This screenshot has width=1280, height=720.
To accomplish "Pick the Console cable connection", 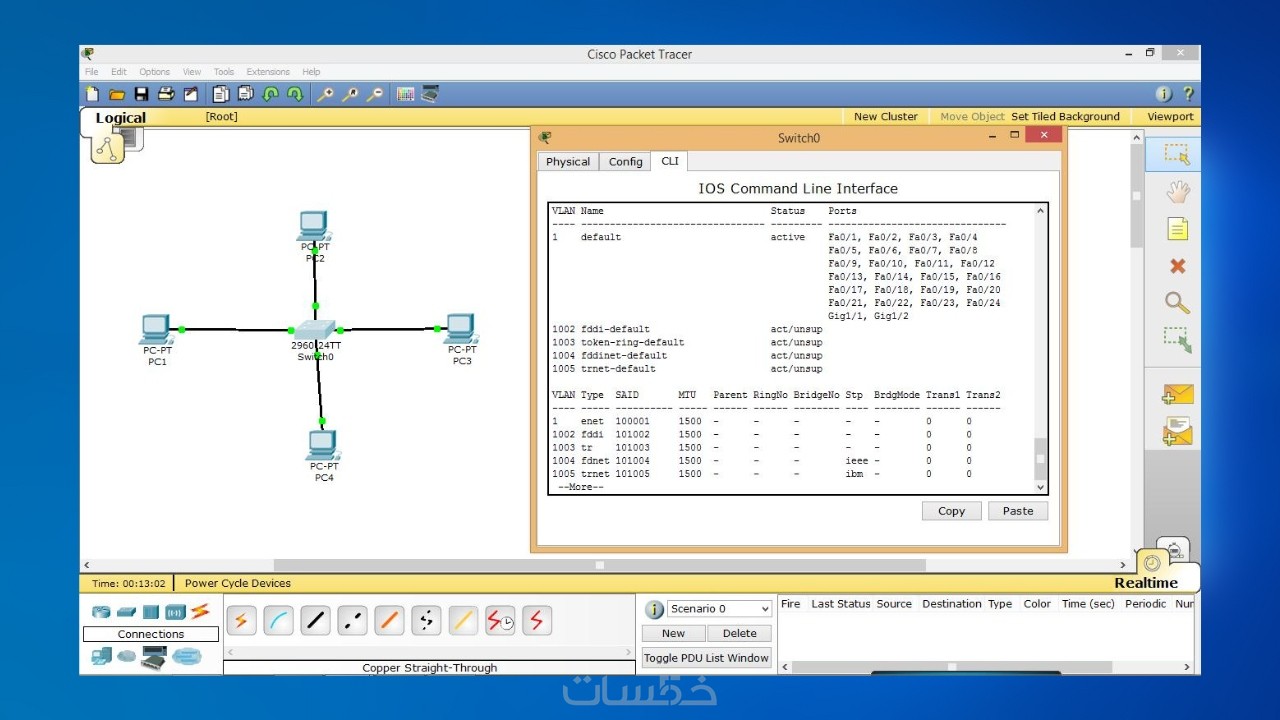I will (x=278, y=621).
